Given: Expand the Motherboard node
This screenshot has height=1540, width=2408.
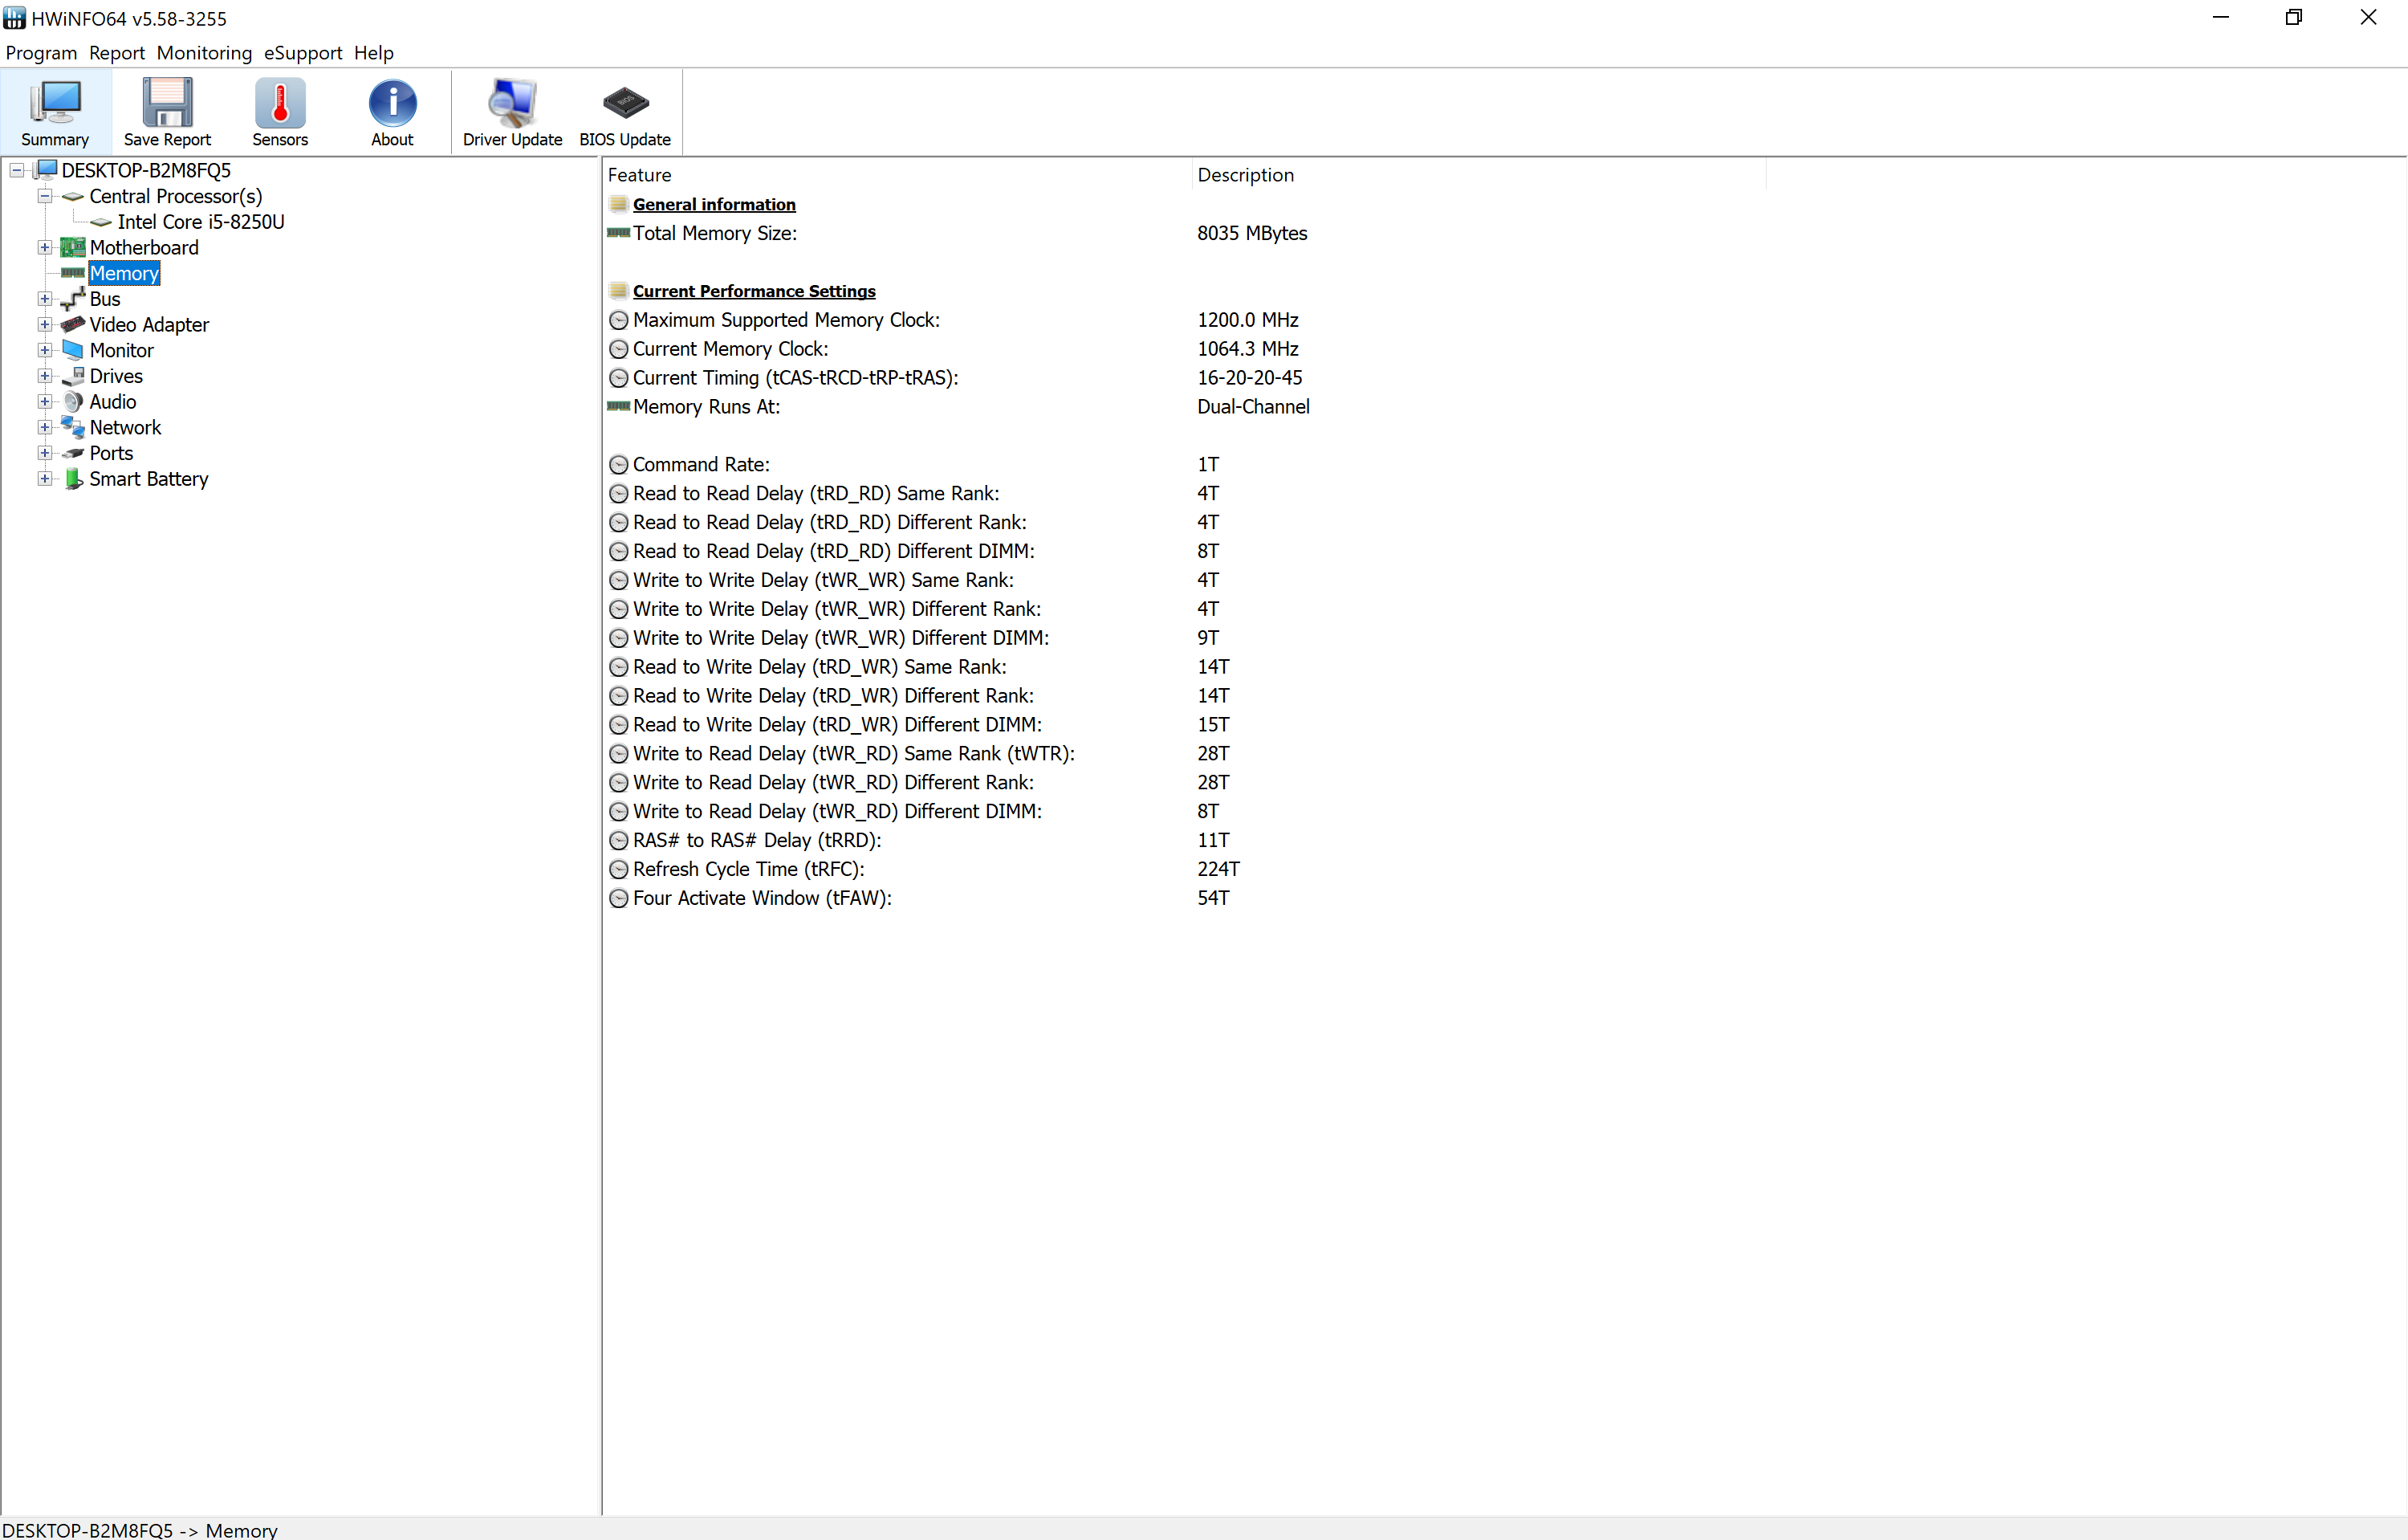Looking at the screenshot, I should point(45,247).
